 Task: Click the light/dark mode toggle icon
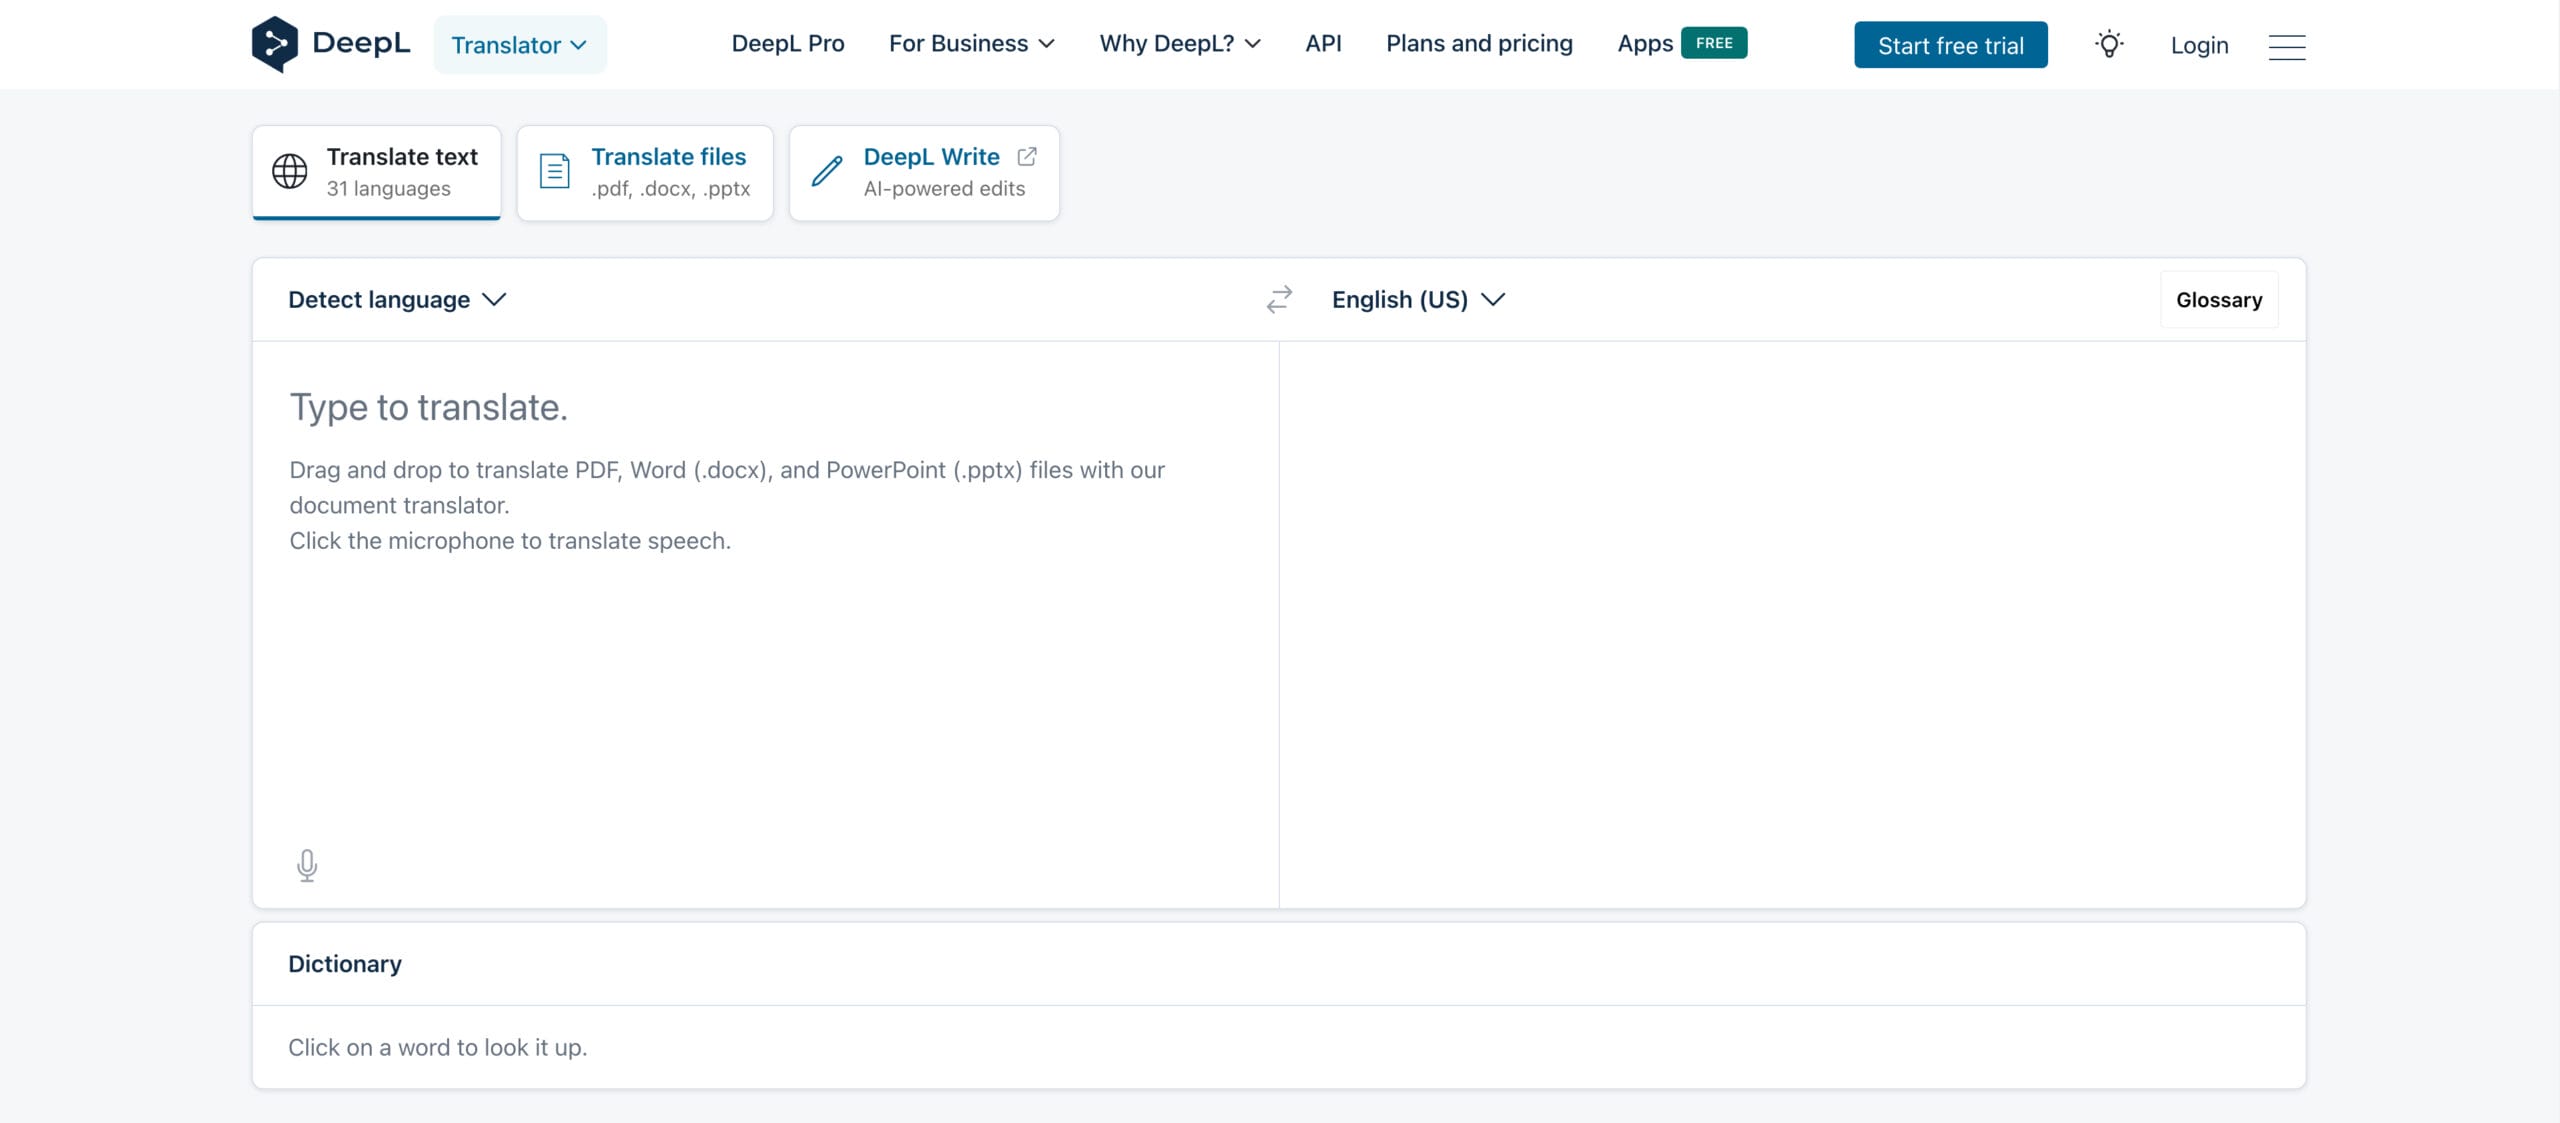tap(2109, 44)
